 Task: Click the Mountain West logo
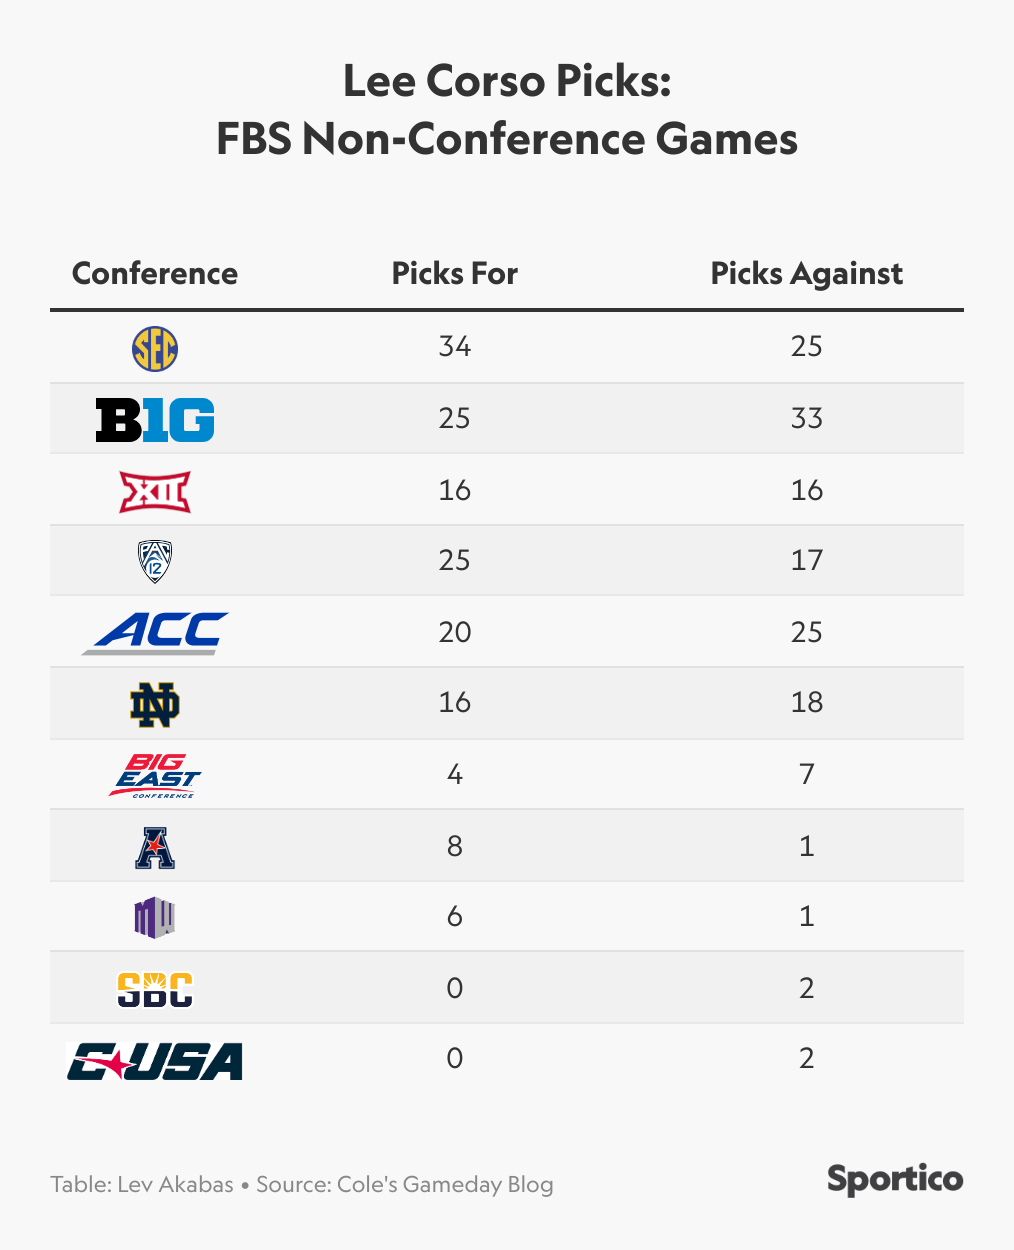pos(155,917)
